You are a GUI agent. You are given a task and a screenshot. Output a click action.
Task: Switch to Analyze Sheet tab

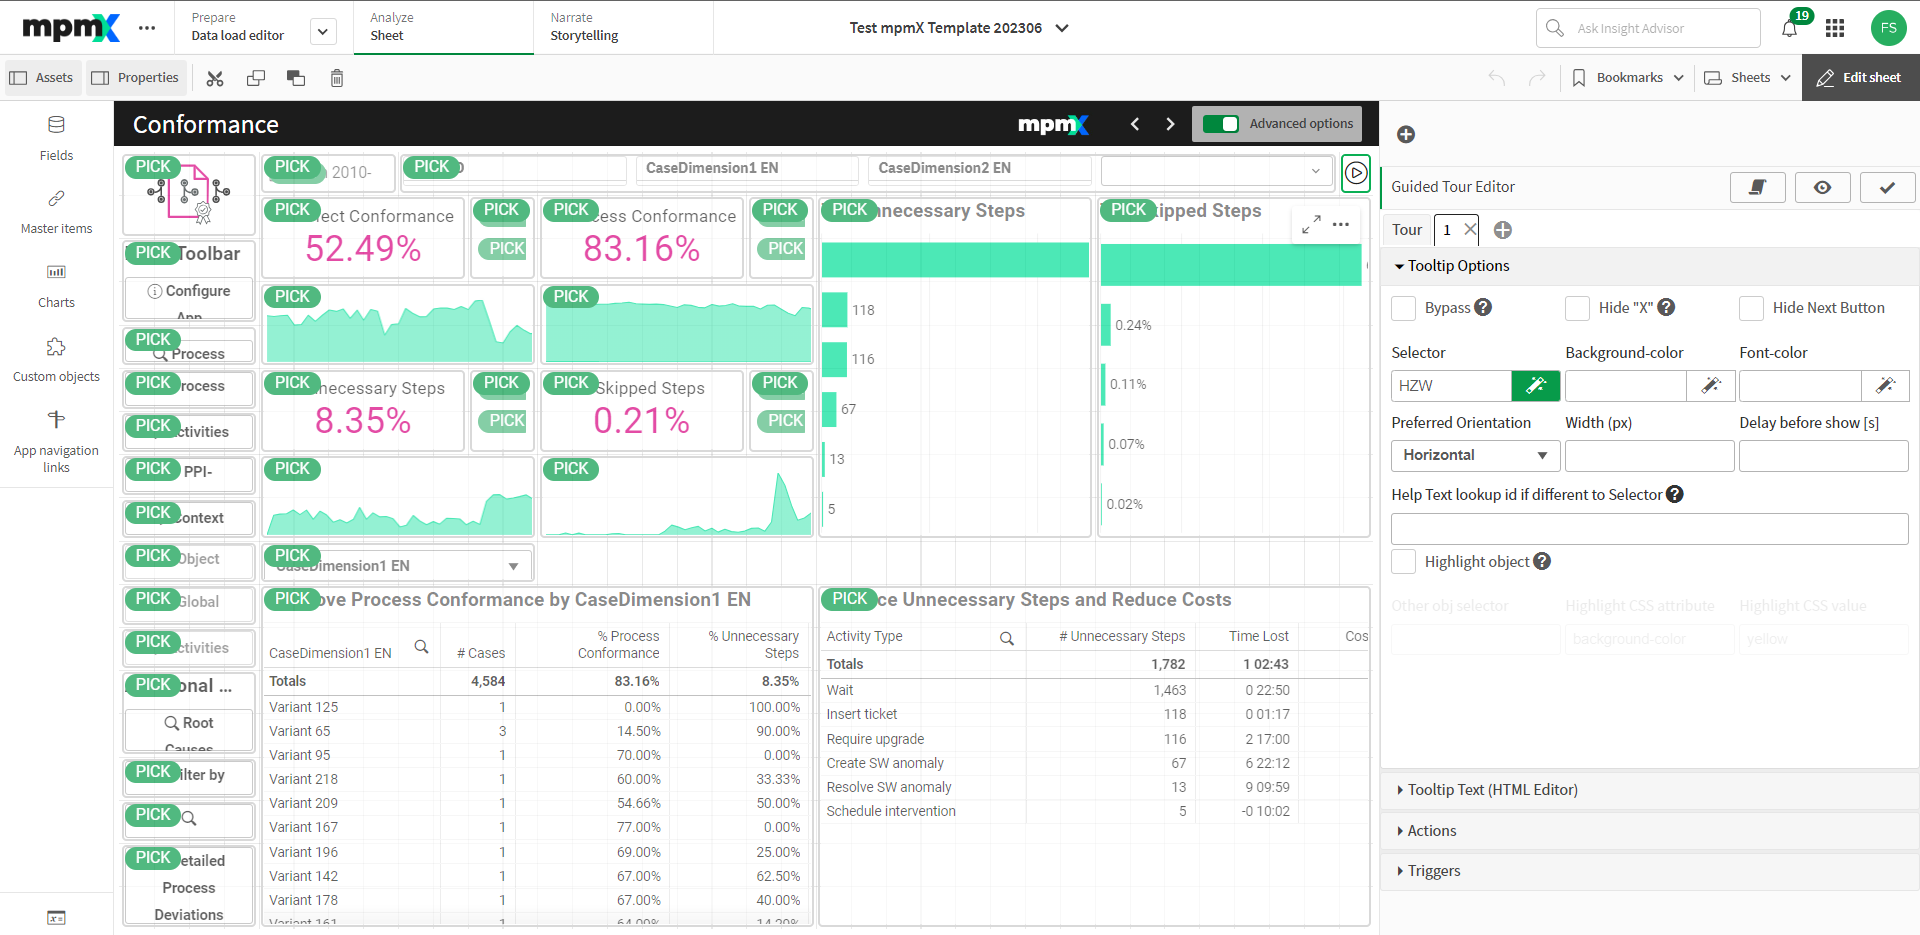click(443, 27)
